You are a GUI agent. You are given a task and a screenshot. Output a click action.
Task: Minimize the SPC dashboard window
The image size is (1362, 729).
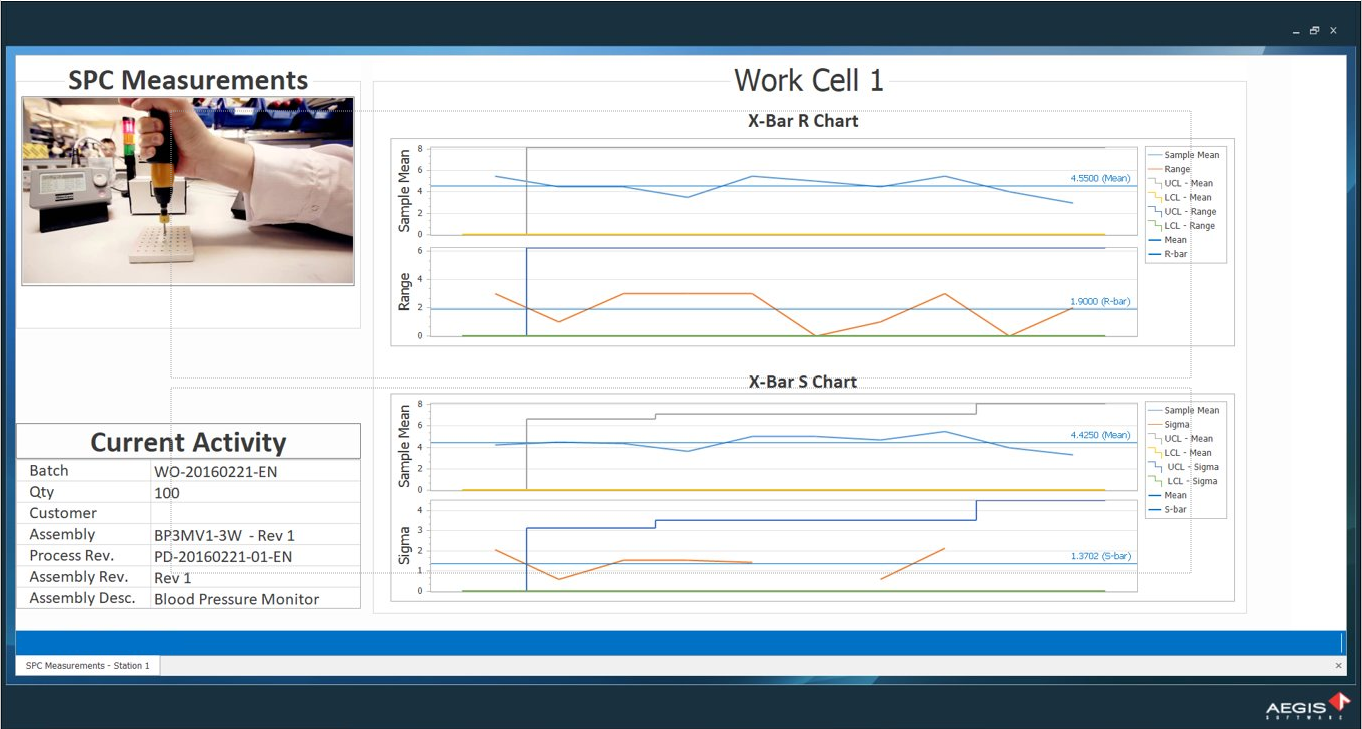pos(1296,31)
